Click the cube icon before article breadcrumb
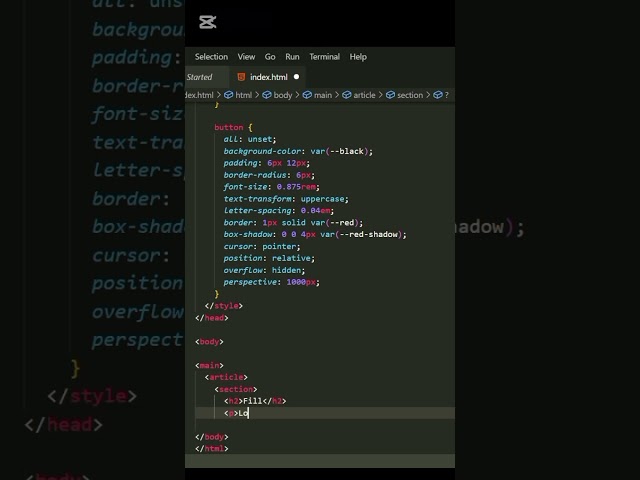Image resolution: width=640 pixels, height=480 pixels. [347, 95]
